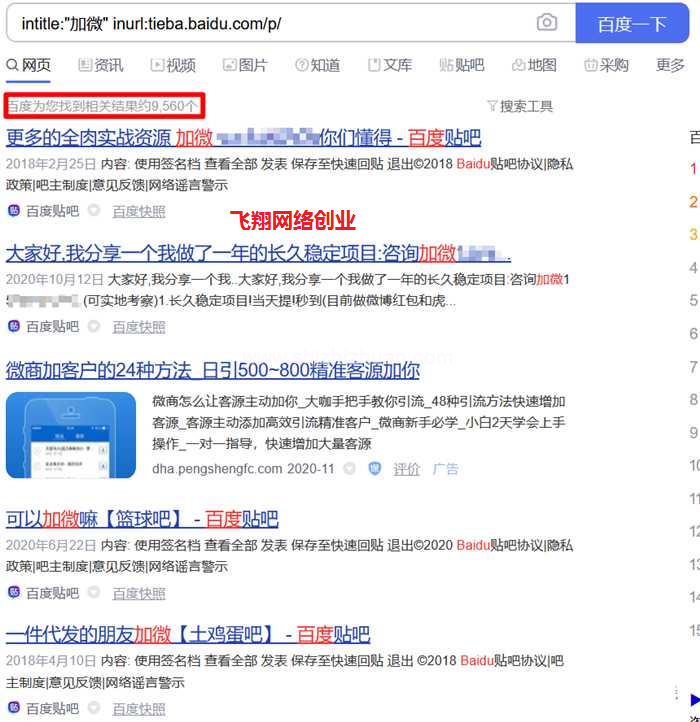The height and width of the screenshot is (722, 700).
Task: Switch to the 贴吧 tab
Action: click(461, 65)
